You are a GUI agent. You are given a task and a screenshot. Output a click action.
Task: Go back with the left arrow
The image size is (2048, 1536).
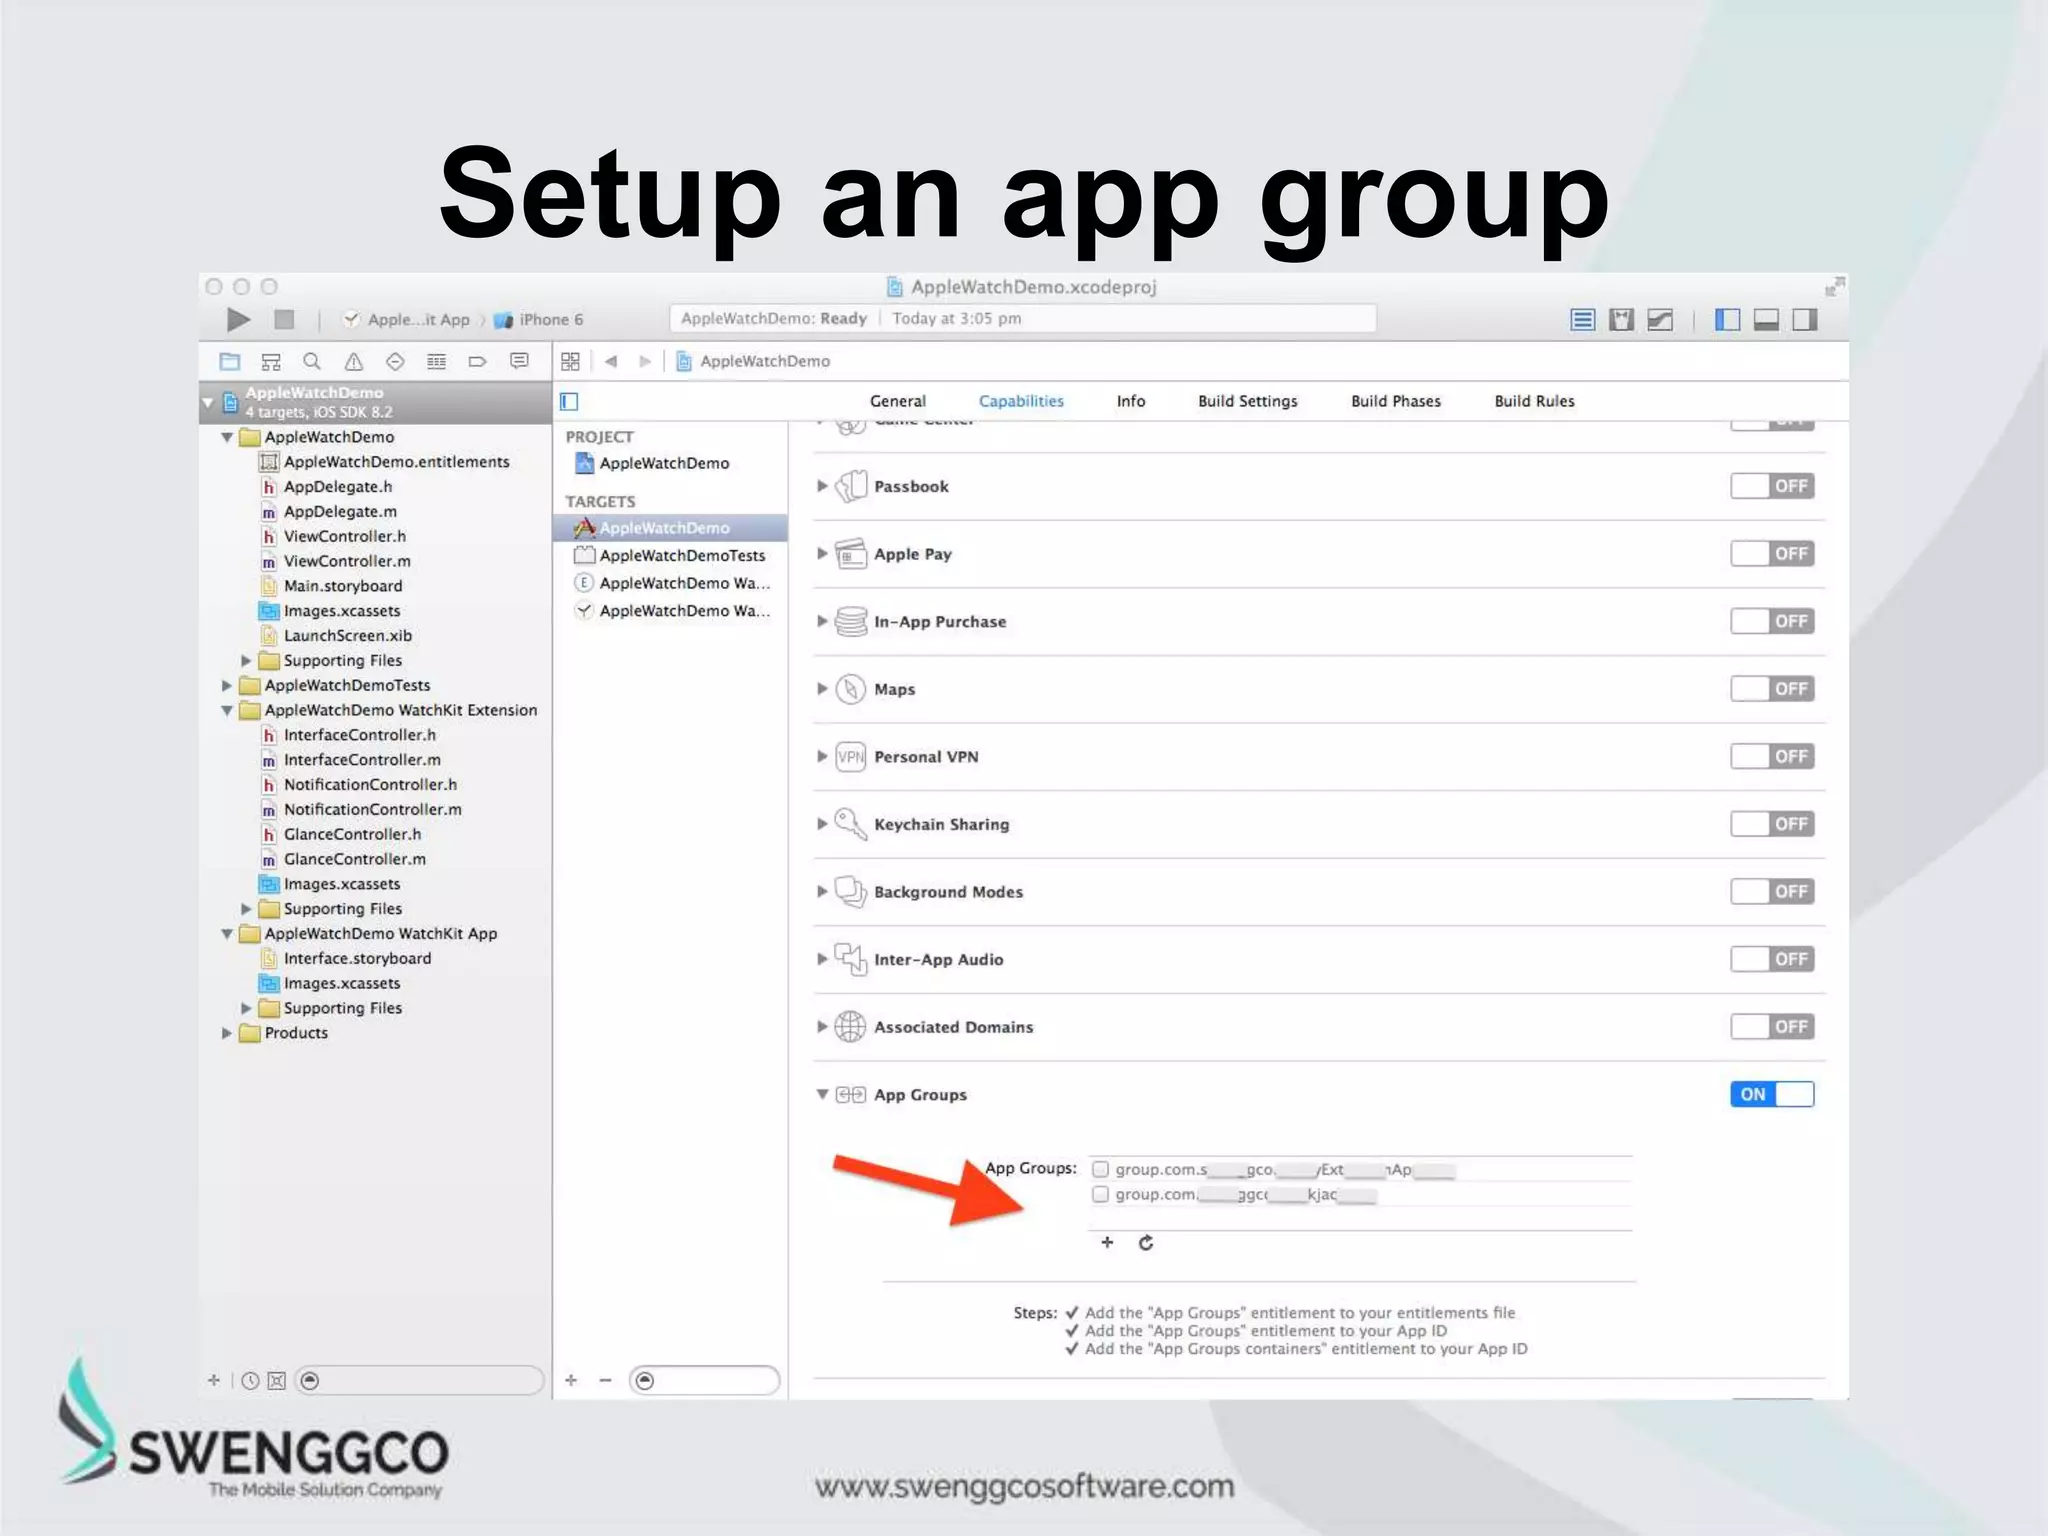point(611,361)
